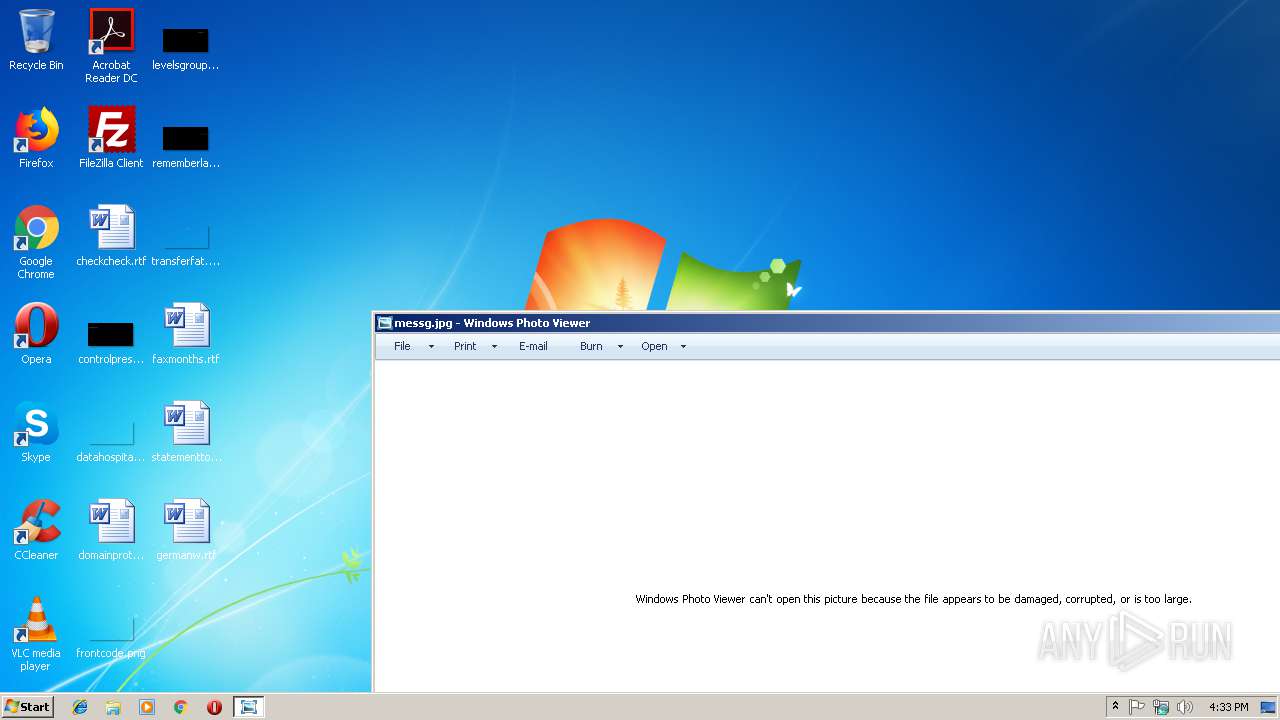Select the statementto document icon
This screenshot has width=1280, height=720.
(x=186, y=432)
